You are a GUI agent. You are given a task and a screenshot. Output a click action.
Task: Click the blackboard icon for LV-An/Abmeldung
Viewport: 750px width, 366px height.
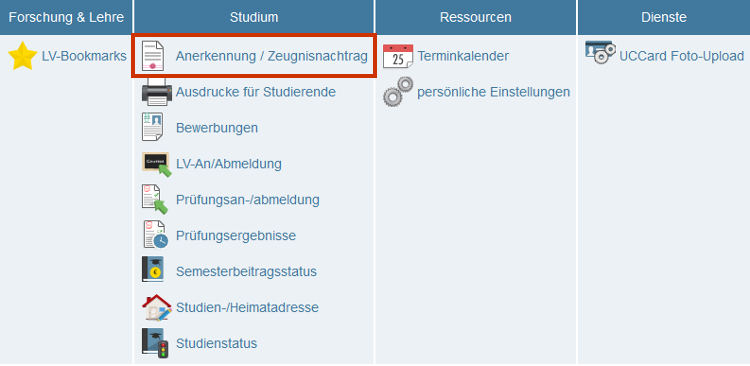click(156, 164)
